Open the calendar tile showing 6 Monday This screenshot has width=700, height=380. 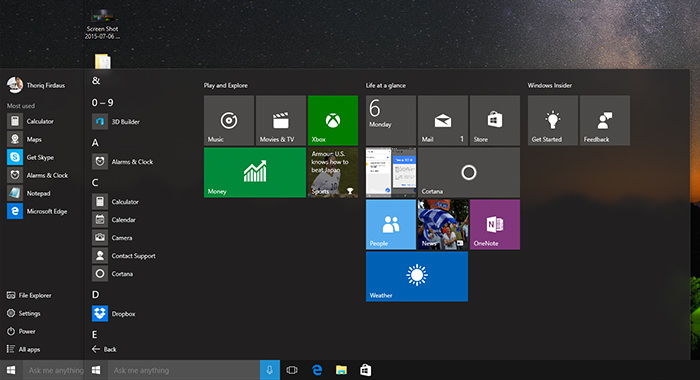pyautogui.click(x=391, y=120)
